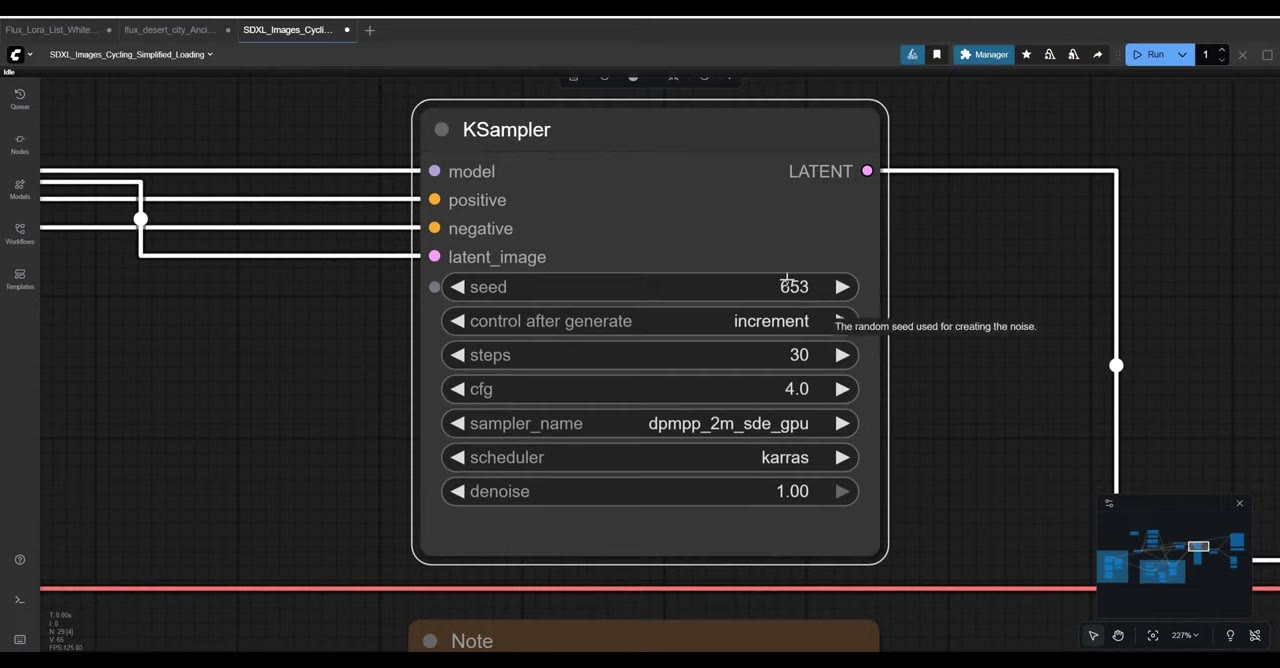Open the Queue sidebar panel
The height and width of the screenshot is (668, 1280).
coord(19,98)
